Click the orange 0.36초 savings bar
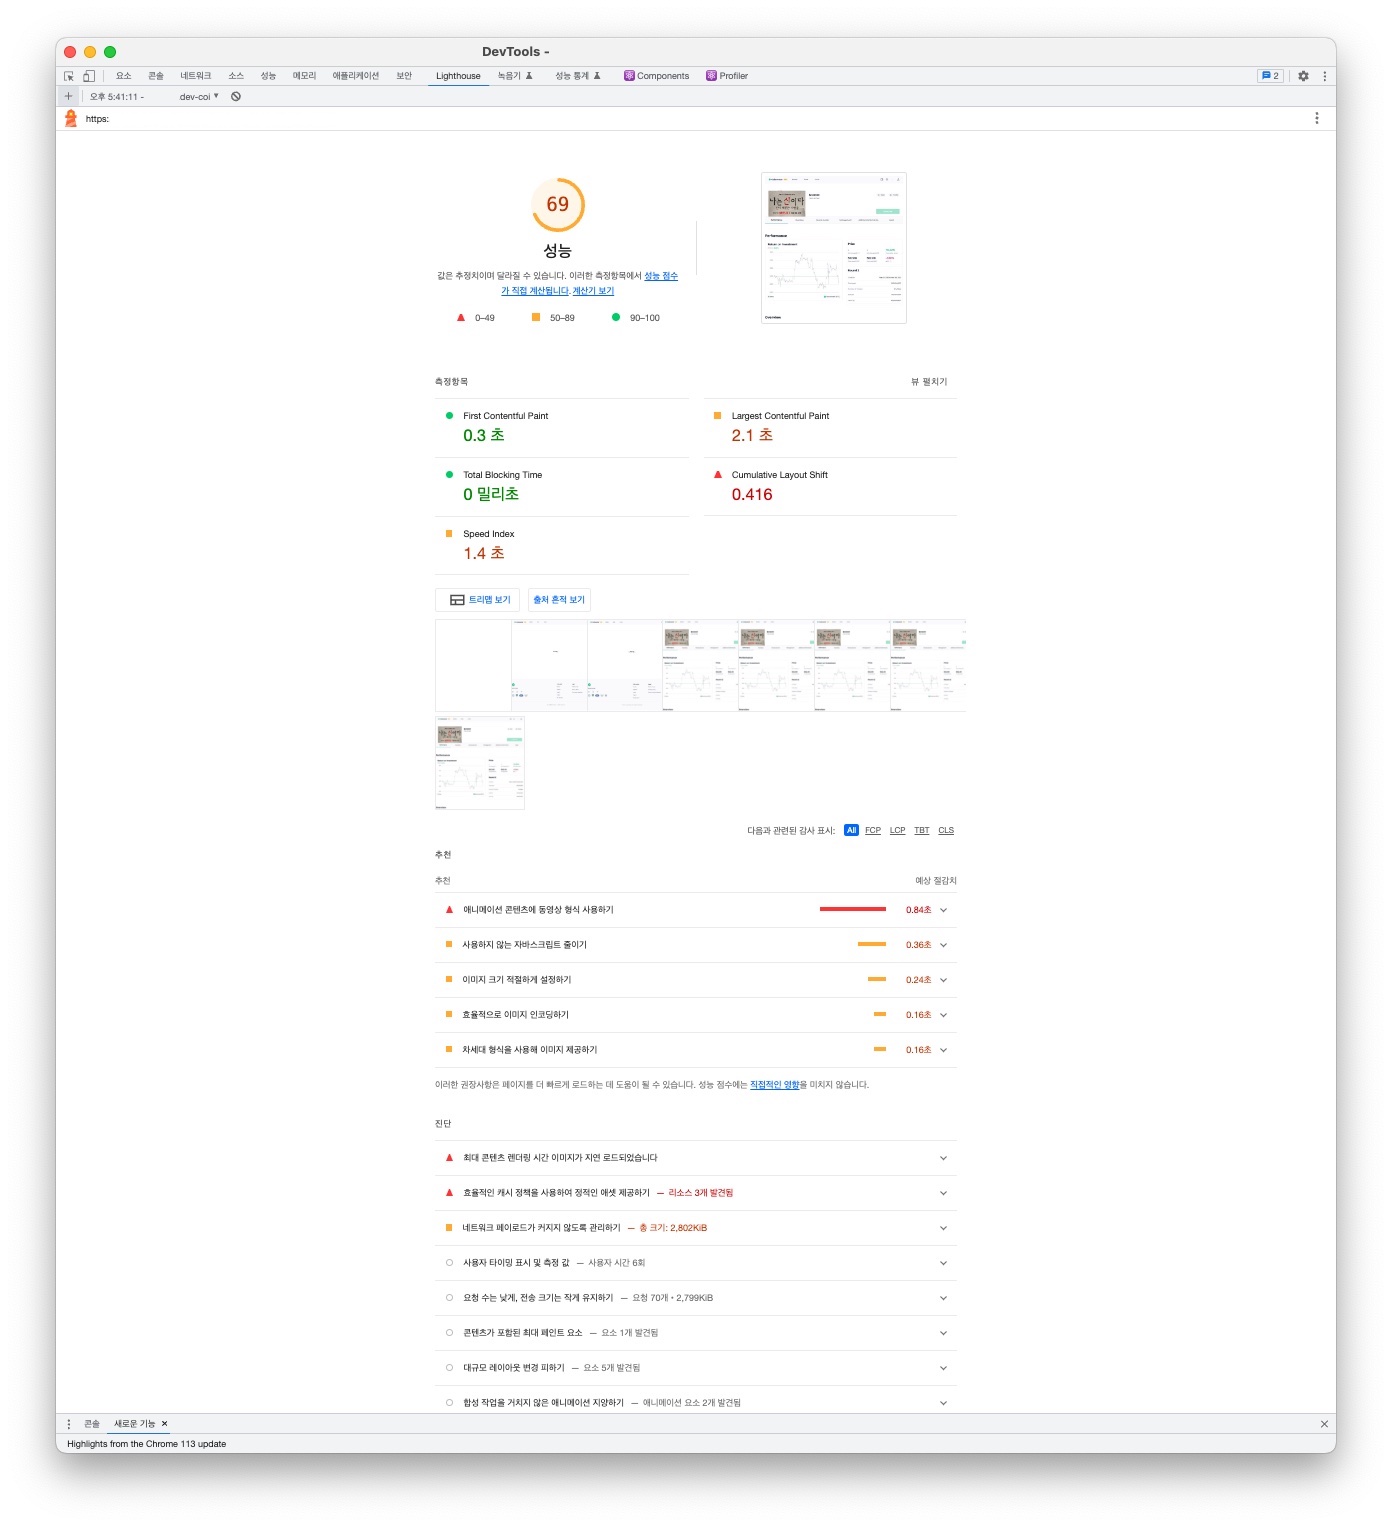 point(872,945)
